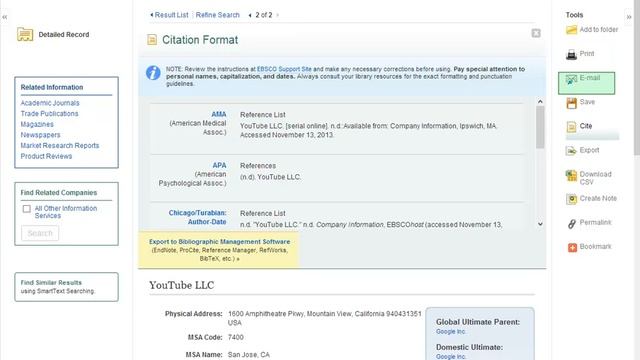Click Add to folder text link
This screenshot has width=640, height=360.
point(599,30)
